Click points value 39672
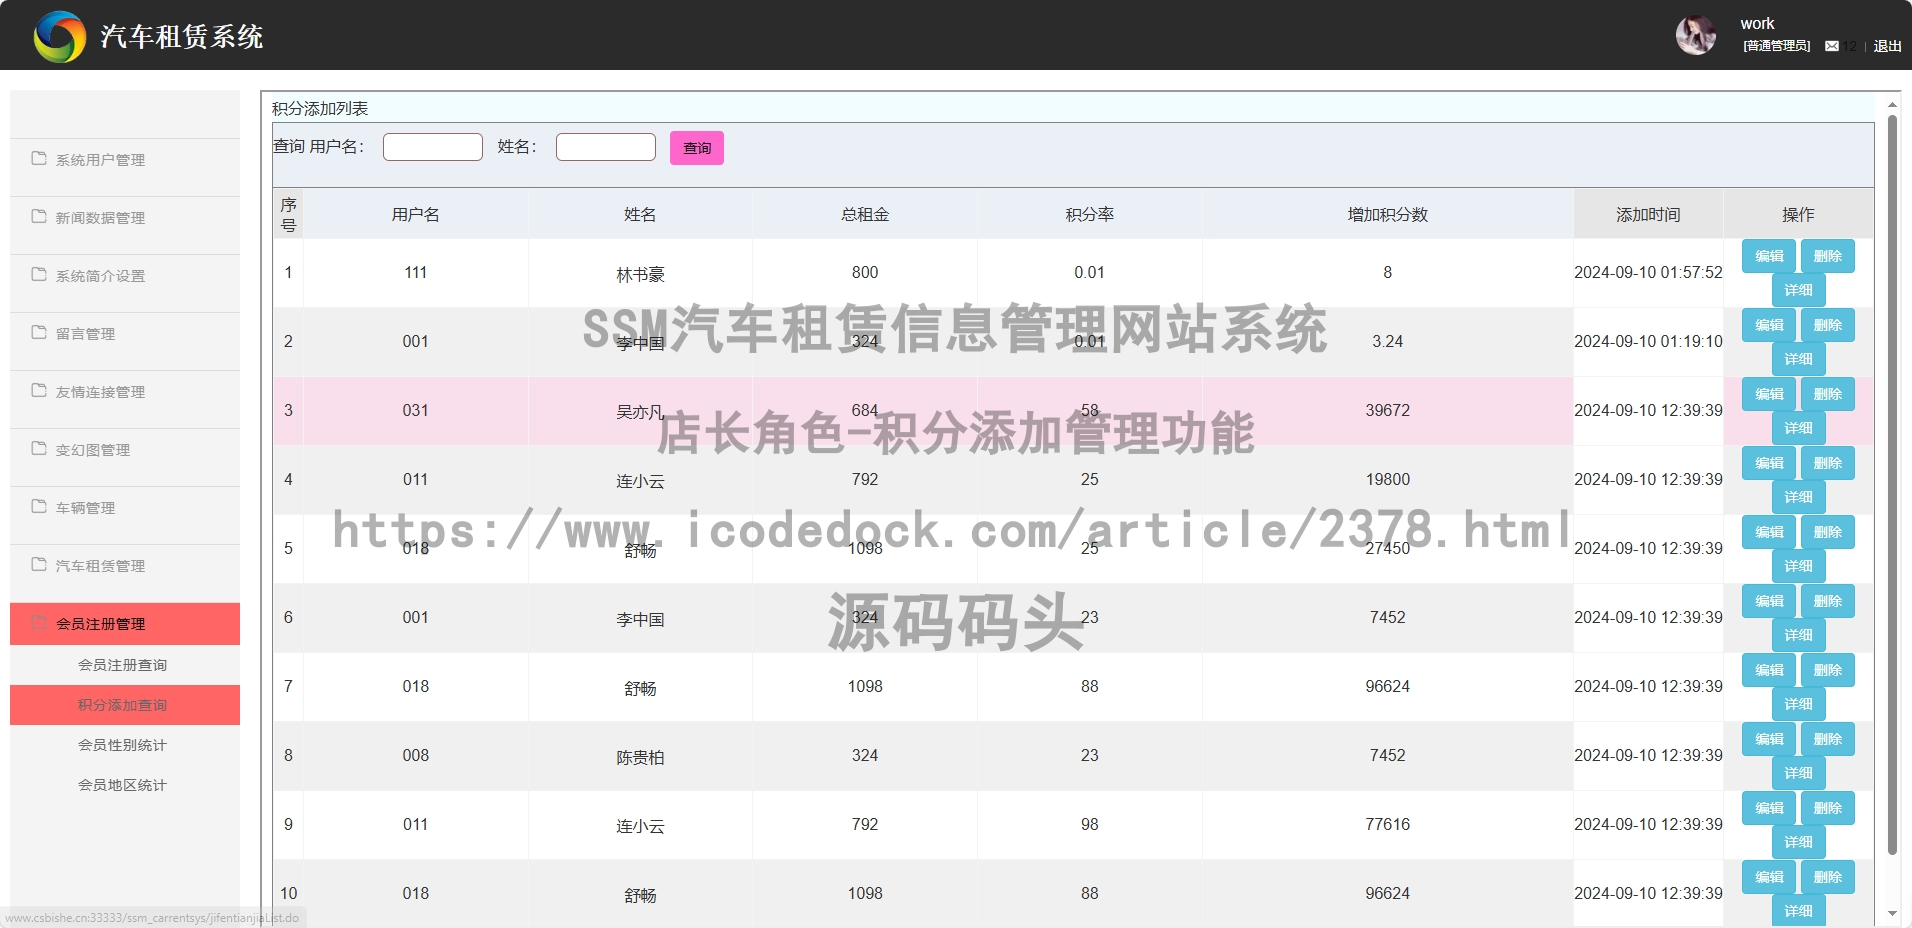 (x=1387, y=410)
